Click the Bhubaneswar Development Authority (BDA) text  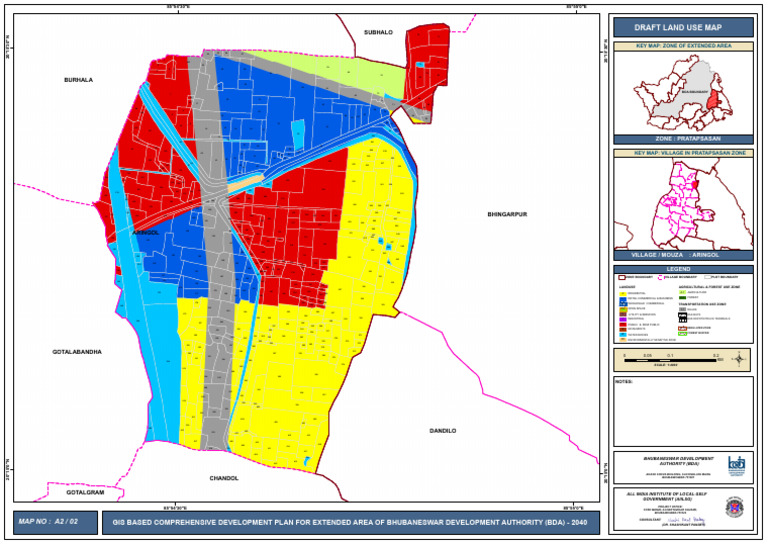[x=678, y=461]
